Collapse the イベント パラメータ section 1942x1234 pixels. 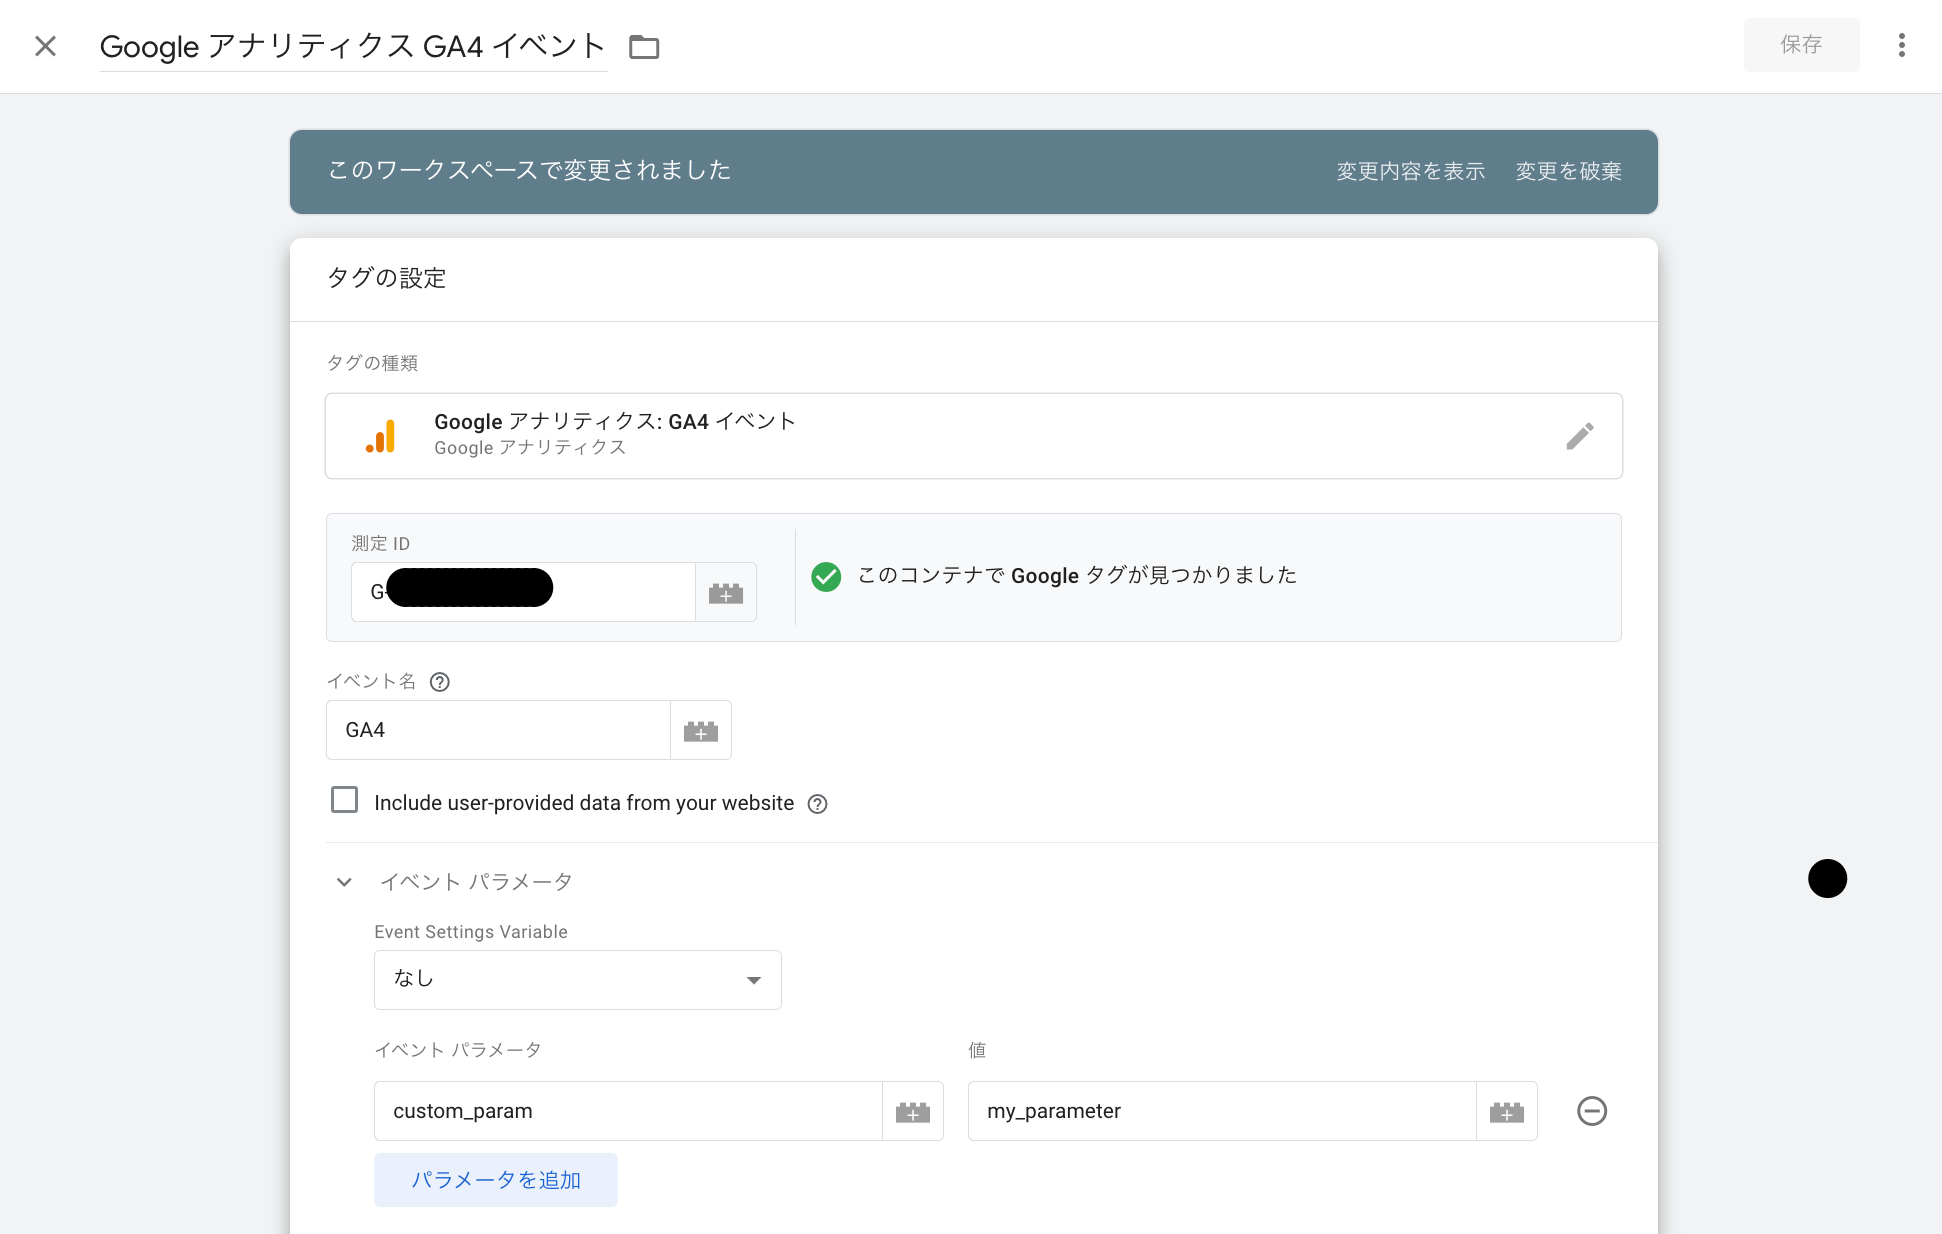(x=344, y=882)
